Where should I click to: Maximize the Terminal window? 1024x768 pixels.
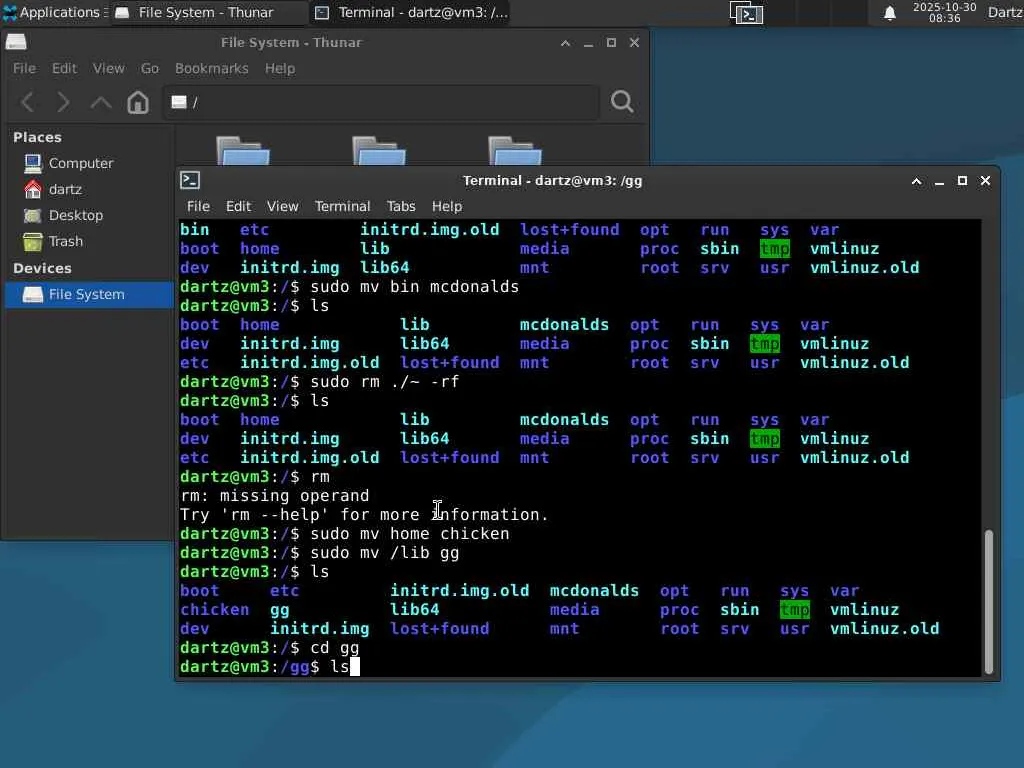tap(962, 181)
